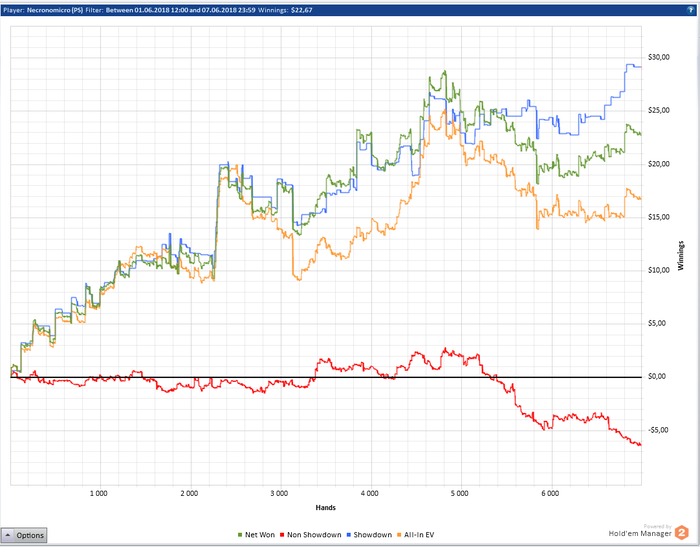Image resolution: width=700 pixels, height=547 pixels.
Task: Toggle the Non Showdown legend entry
Action: 311,534
